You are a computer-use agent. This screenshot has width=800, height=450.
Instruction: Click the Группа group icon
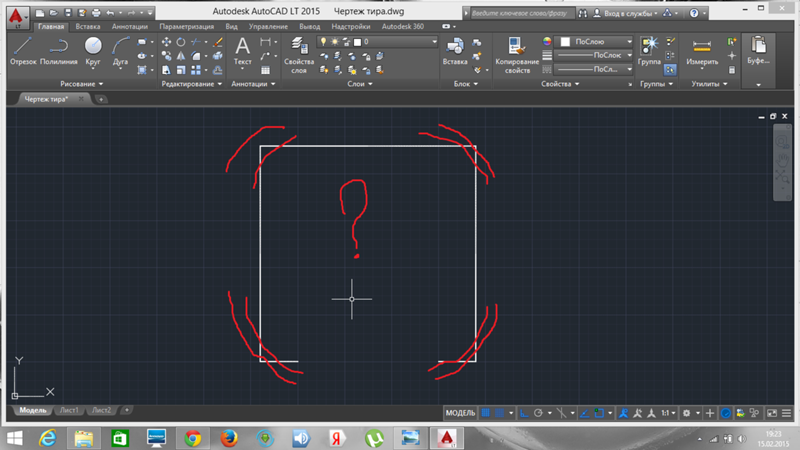click(649, 51)
